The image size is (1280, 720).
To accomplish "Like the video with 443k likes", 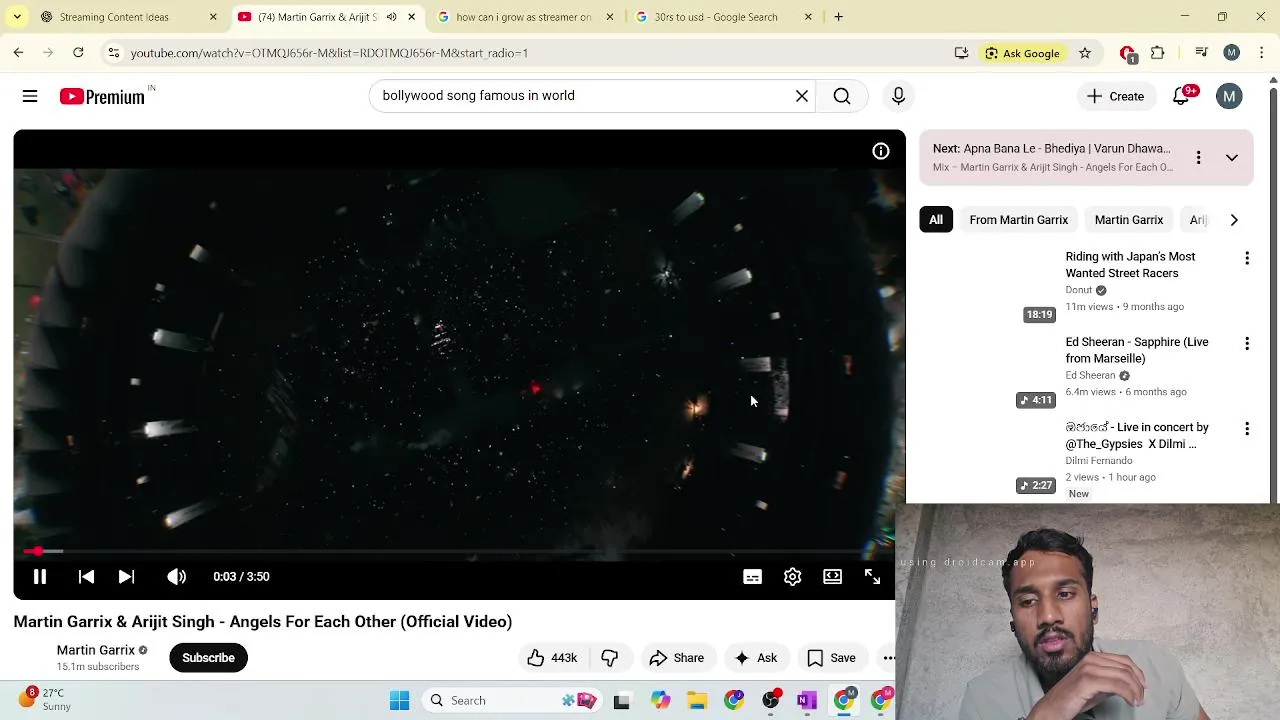I will tap(552, 658).
